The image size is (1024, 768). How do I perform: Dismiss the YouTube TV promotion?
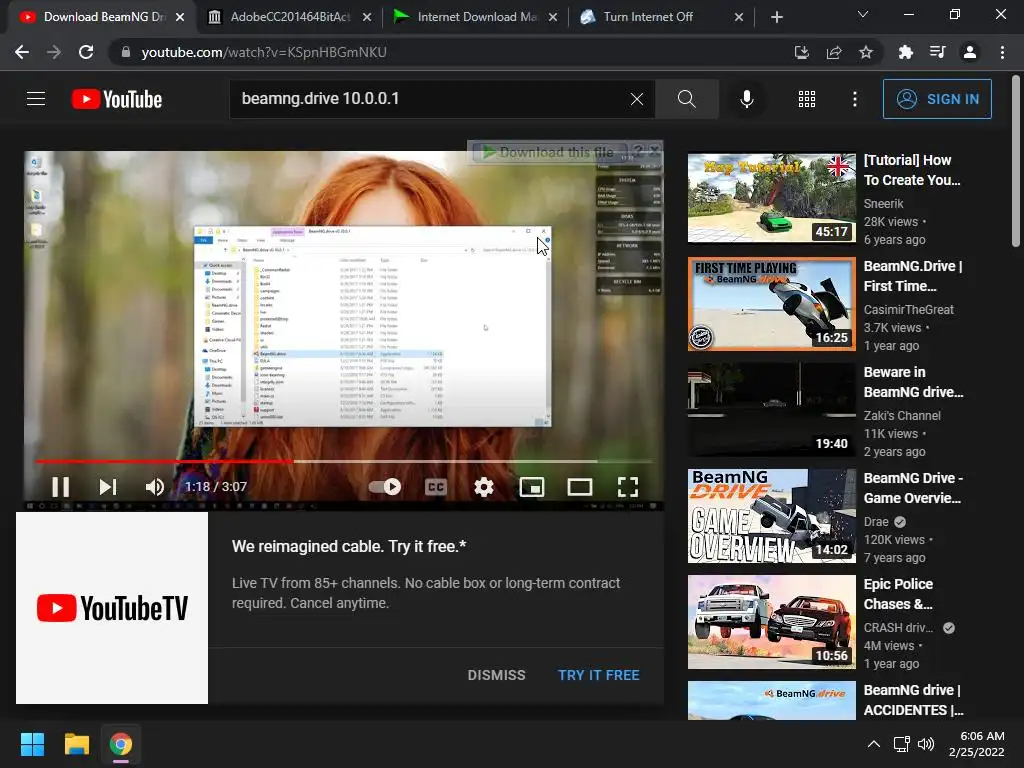click(496, 675)
